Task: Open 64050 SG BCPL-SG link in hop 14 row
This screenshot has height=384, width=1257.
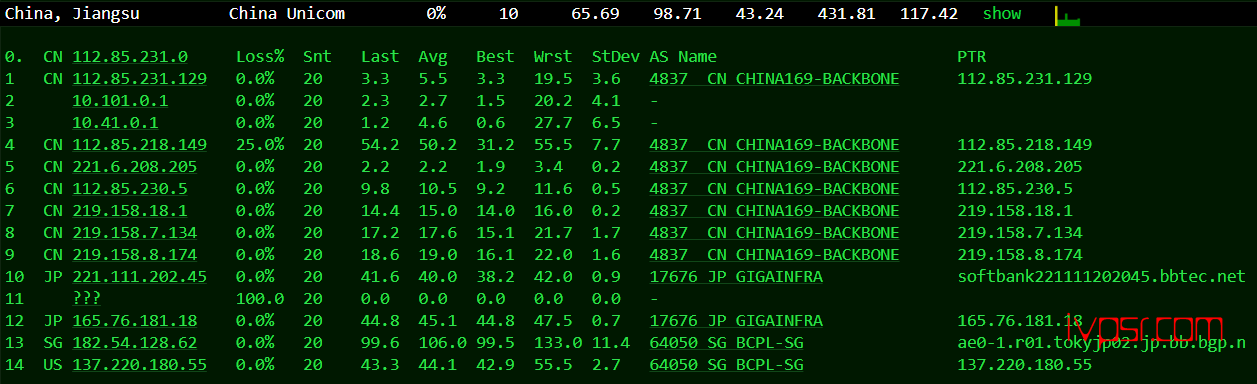Action: pos(726,365)
